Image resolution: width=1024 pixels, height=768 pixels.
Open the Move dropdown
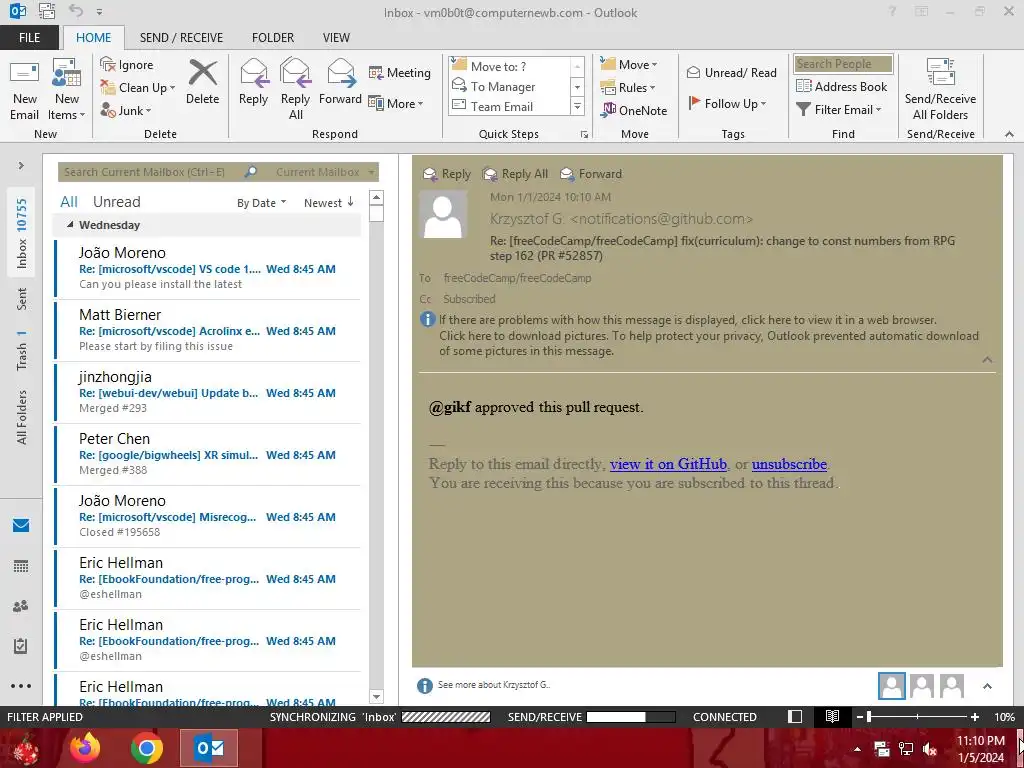pos(629,65)
